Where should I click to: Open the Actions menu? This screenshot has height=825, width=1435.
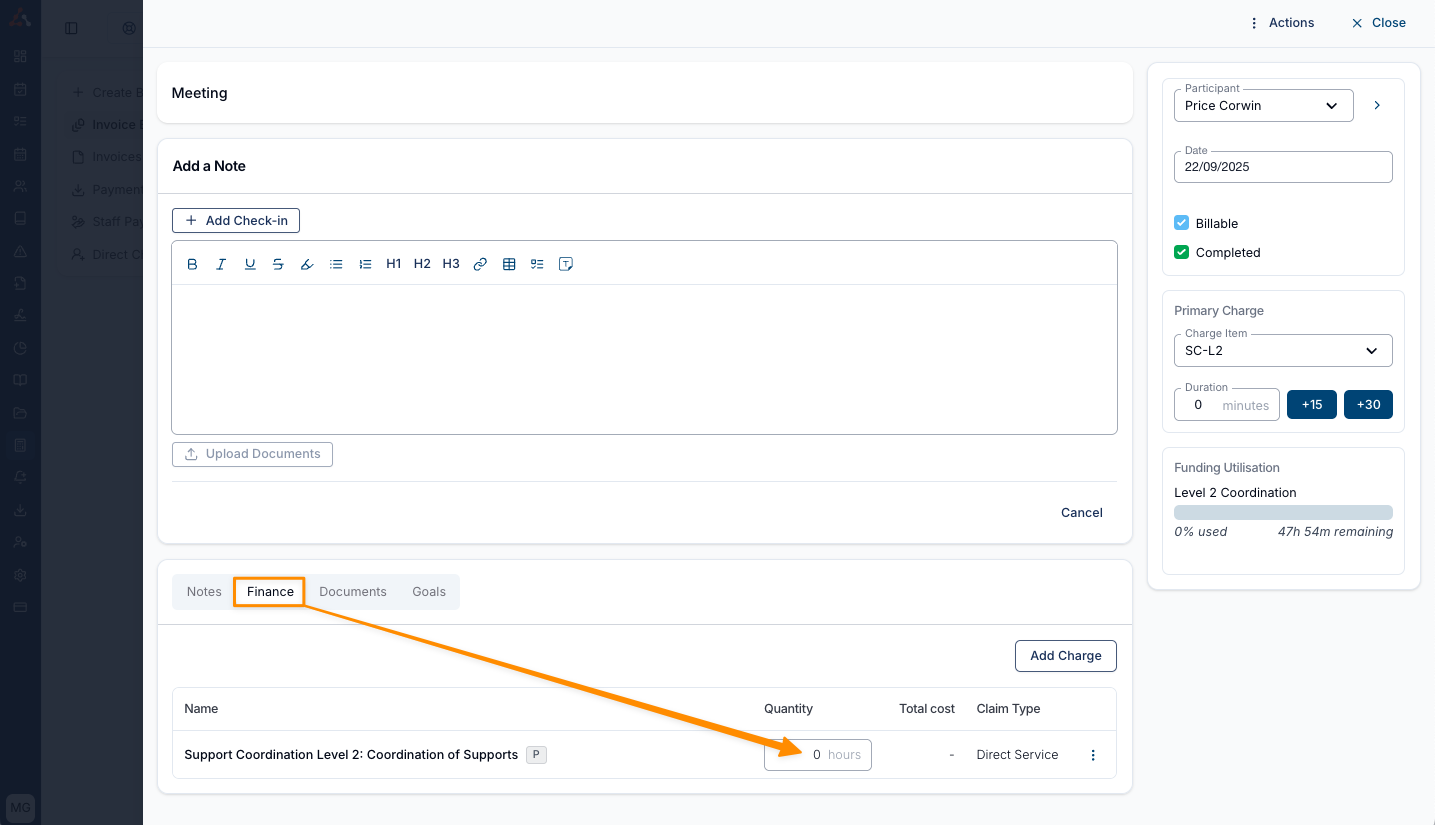click(x=1281, y=23)
